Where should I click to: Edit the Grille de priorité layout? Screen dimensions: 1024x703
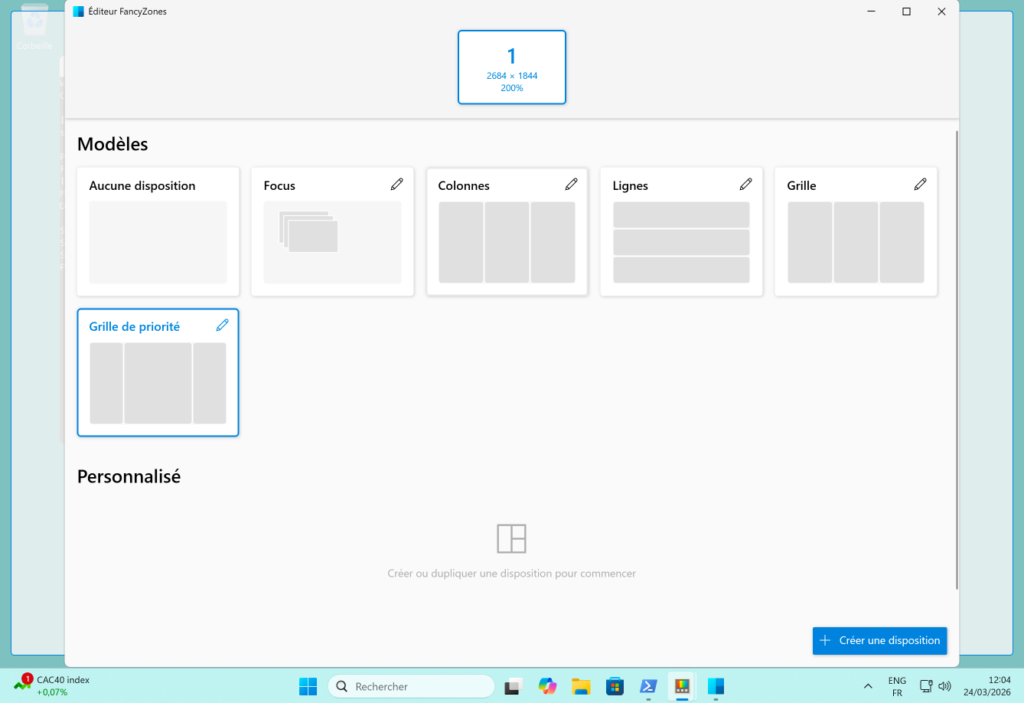point(222,326)
